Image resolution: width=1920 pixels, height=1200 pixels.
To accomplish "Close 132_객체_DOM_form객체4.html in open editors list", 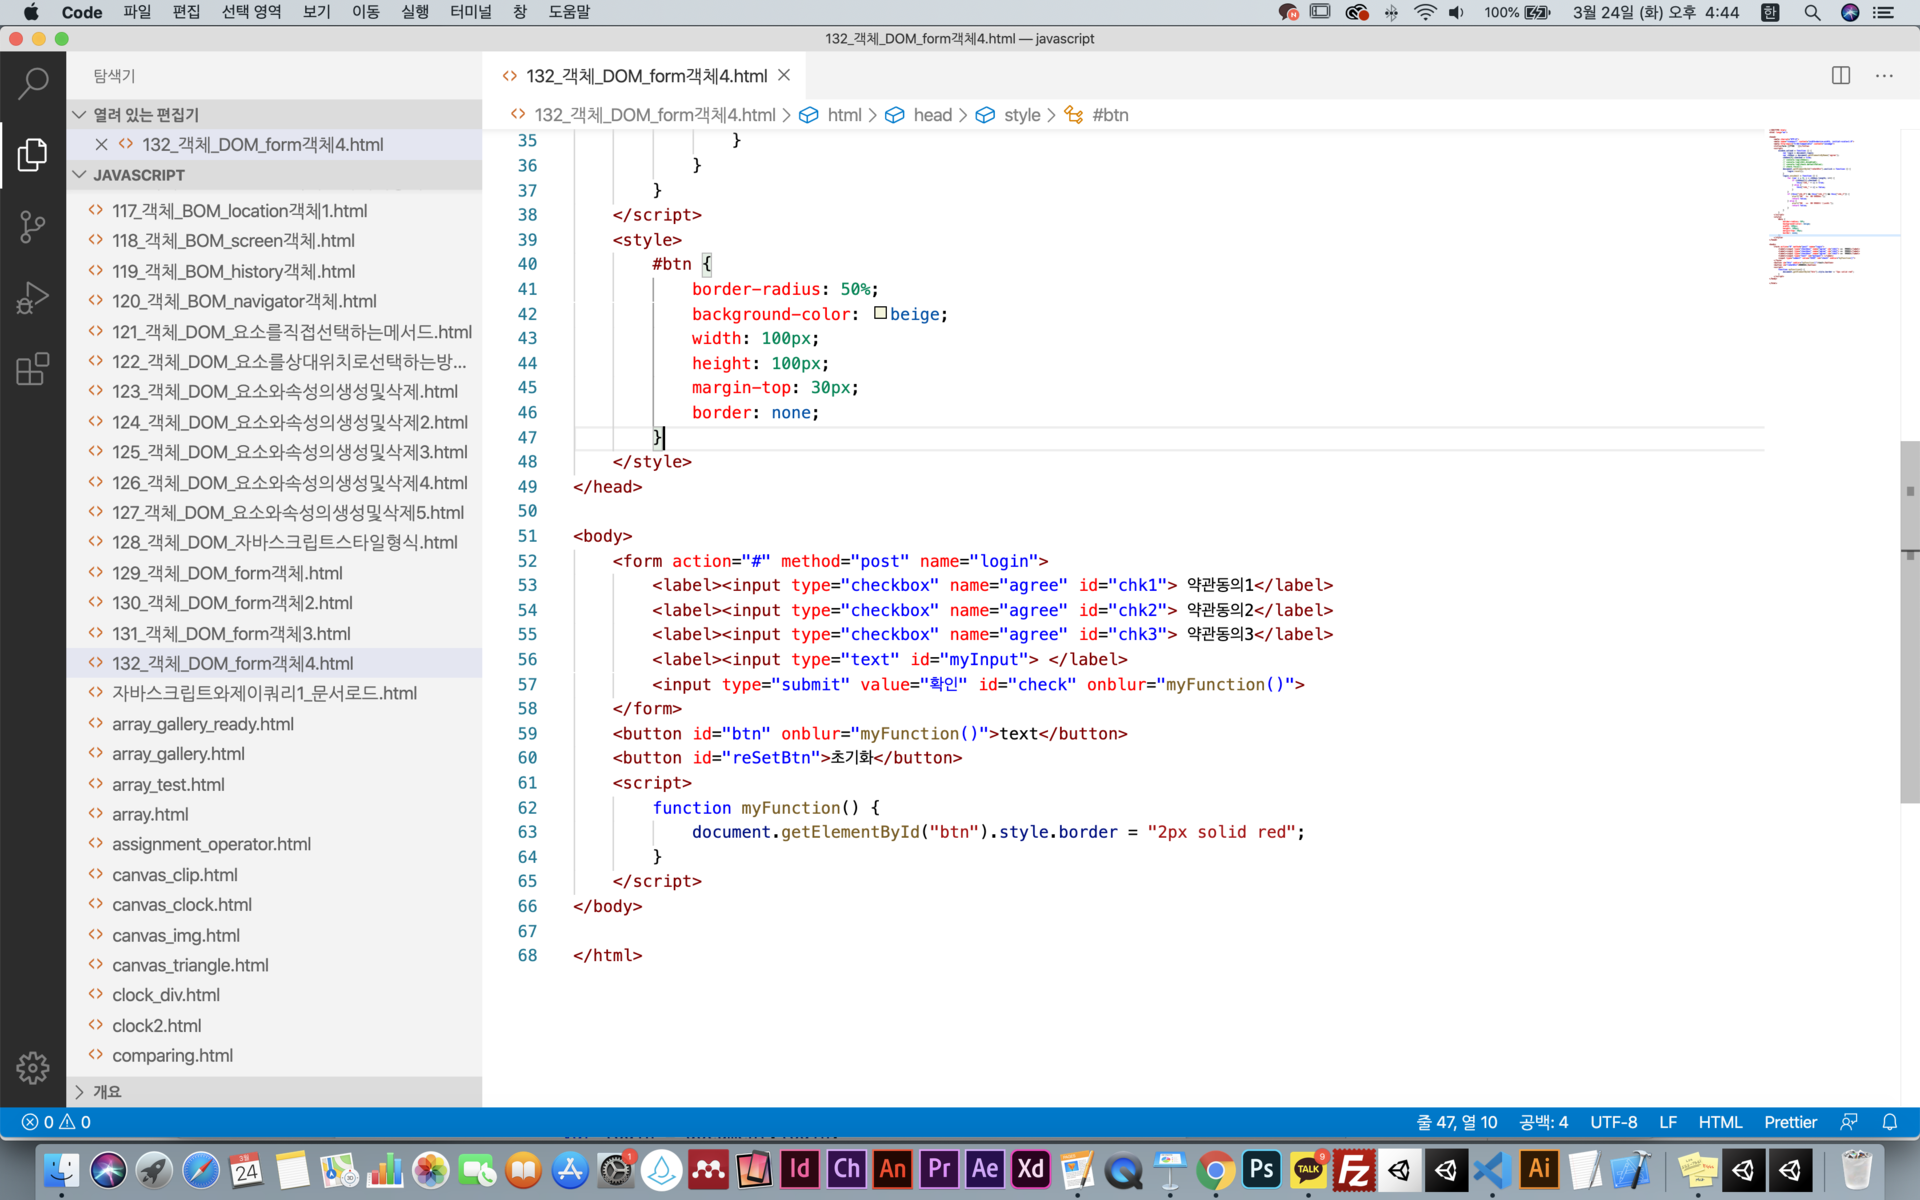I will point(101,144).
